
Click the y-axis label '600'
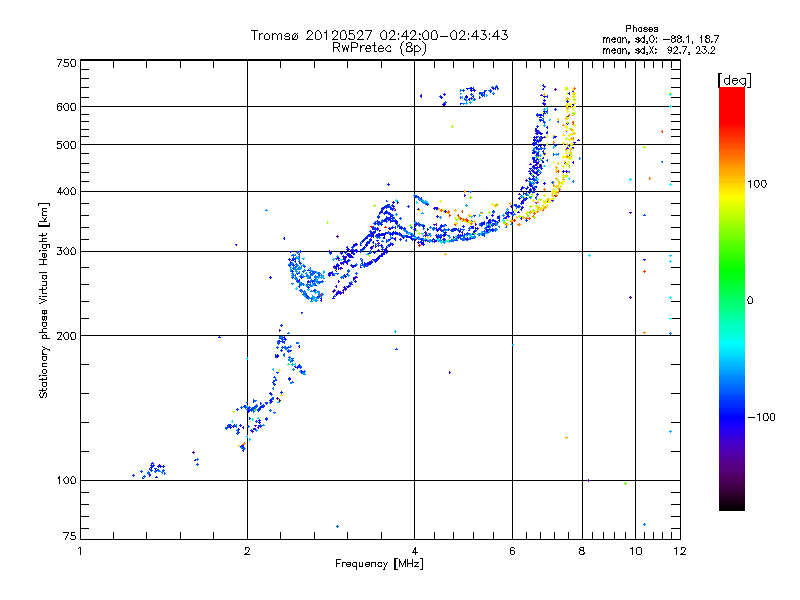66,107
